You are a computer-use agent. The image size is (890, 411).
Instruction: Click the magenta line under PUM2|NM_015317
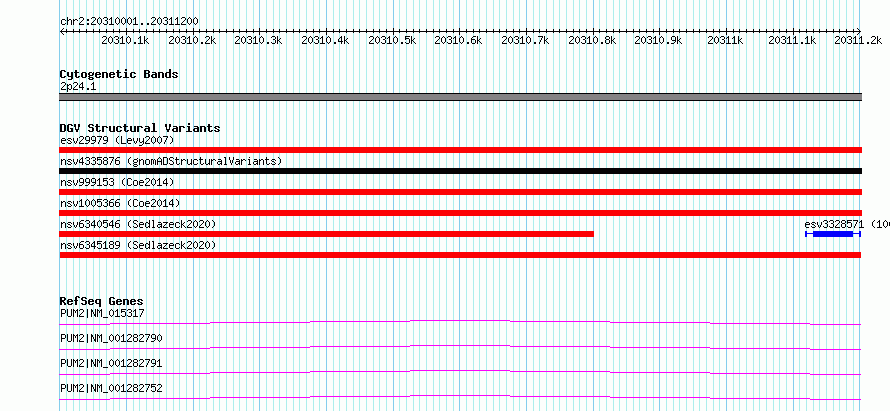click(x=460, y=322)
